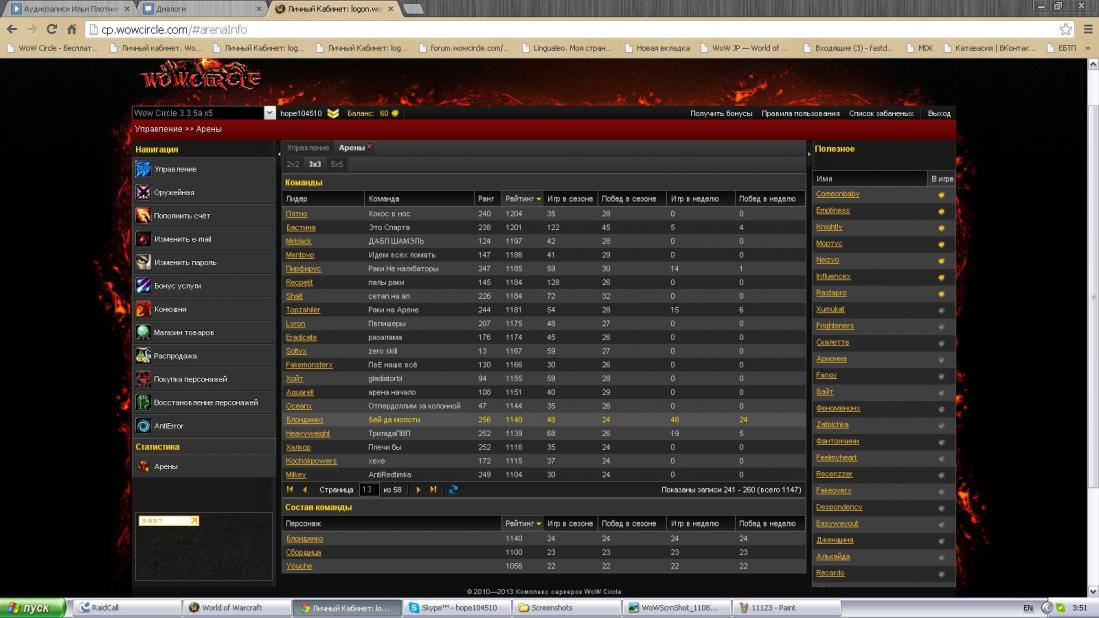Image resolution: width=1099 pixels, height=618 pixels.
Task: Click the Пополнить счёт icon
Action: 143,216
